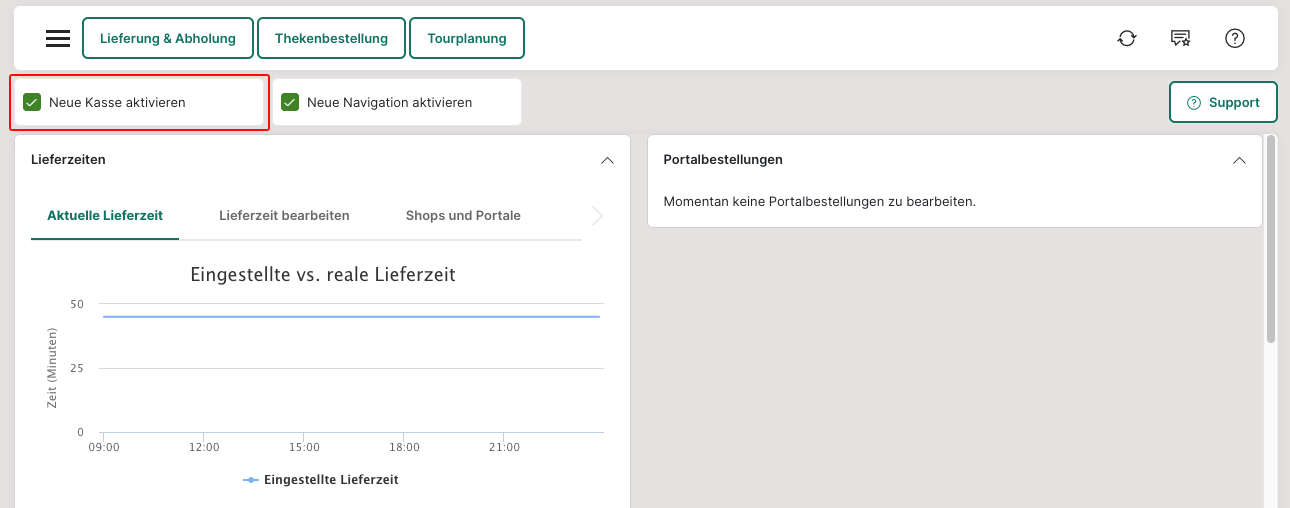The width and height of the screenshot is (1290, 508).
Task: Click the blue delivery time line in chart
Action: pos(350,316)
